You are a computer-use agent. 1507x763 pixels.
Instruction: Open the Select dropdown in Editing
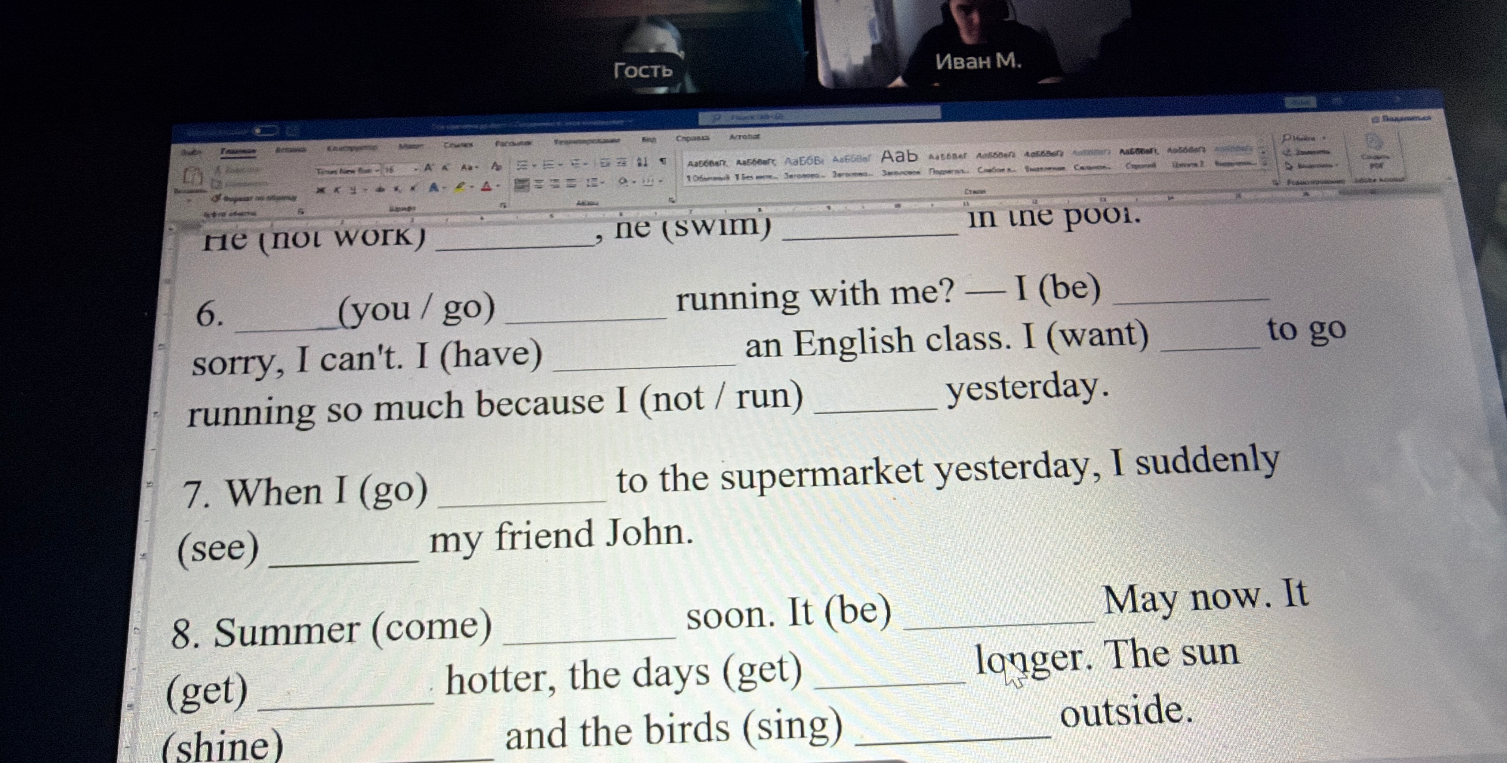point(1311,166)
